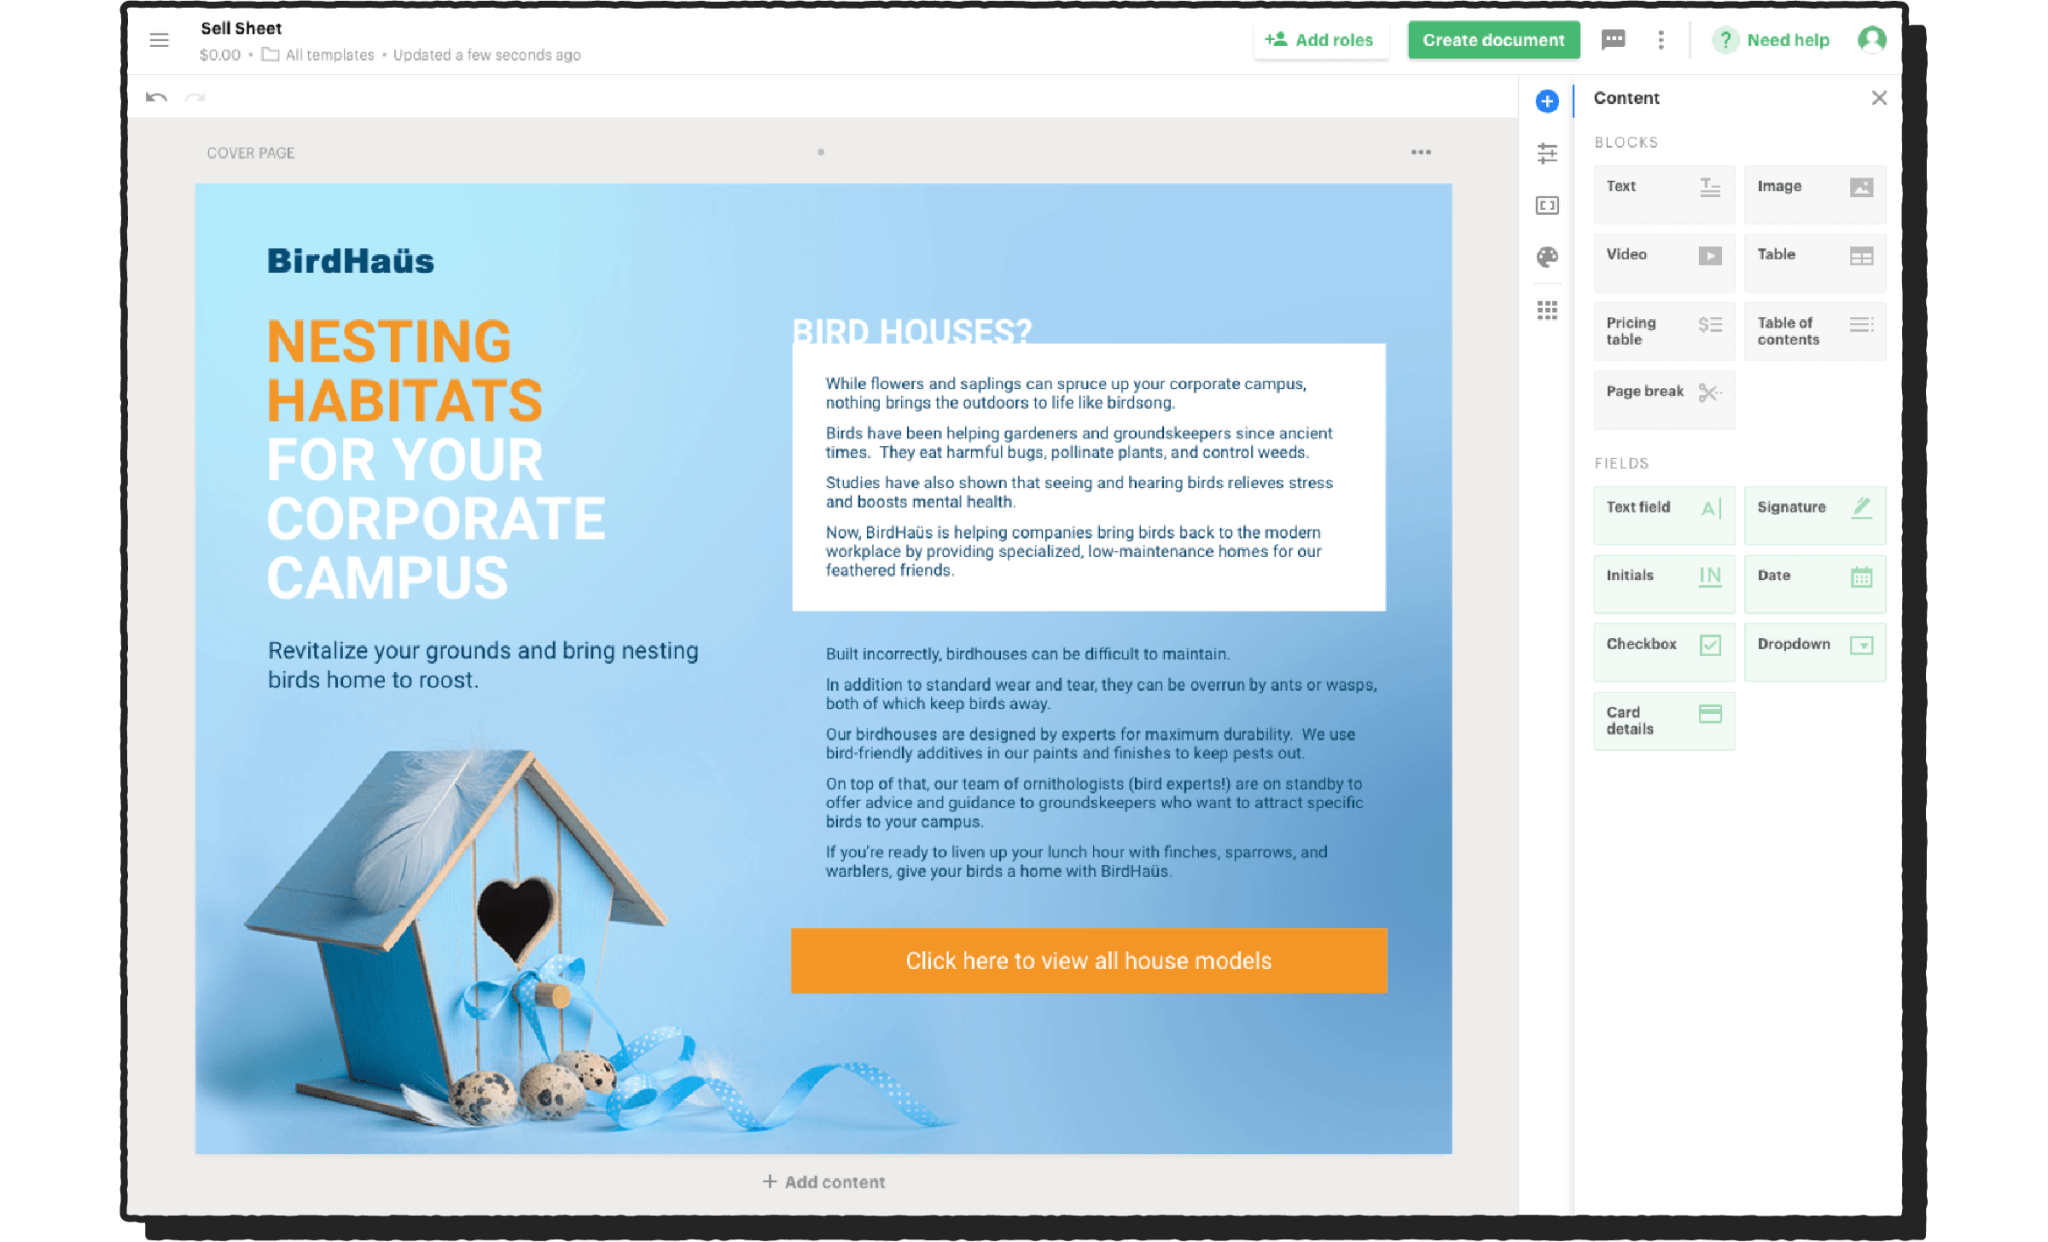Open the cover page options with the ellipsis
This screenshot has width=2048, height=1242.
click(x=1422, y=152)
